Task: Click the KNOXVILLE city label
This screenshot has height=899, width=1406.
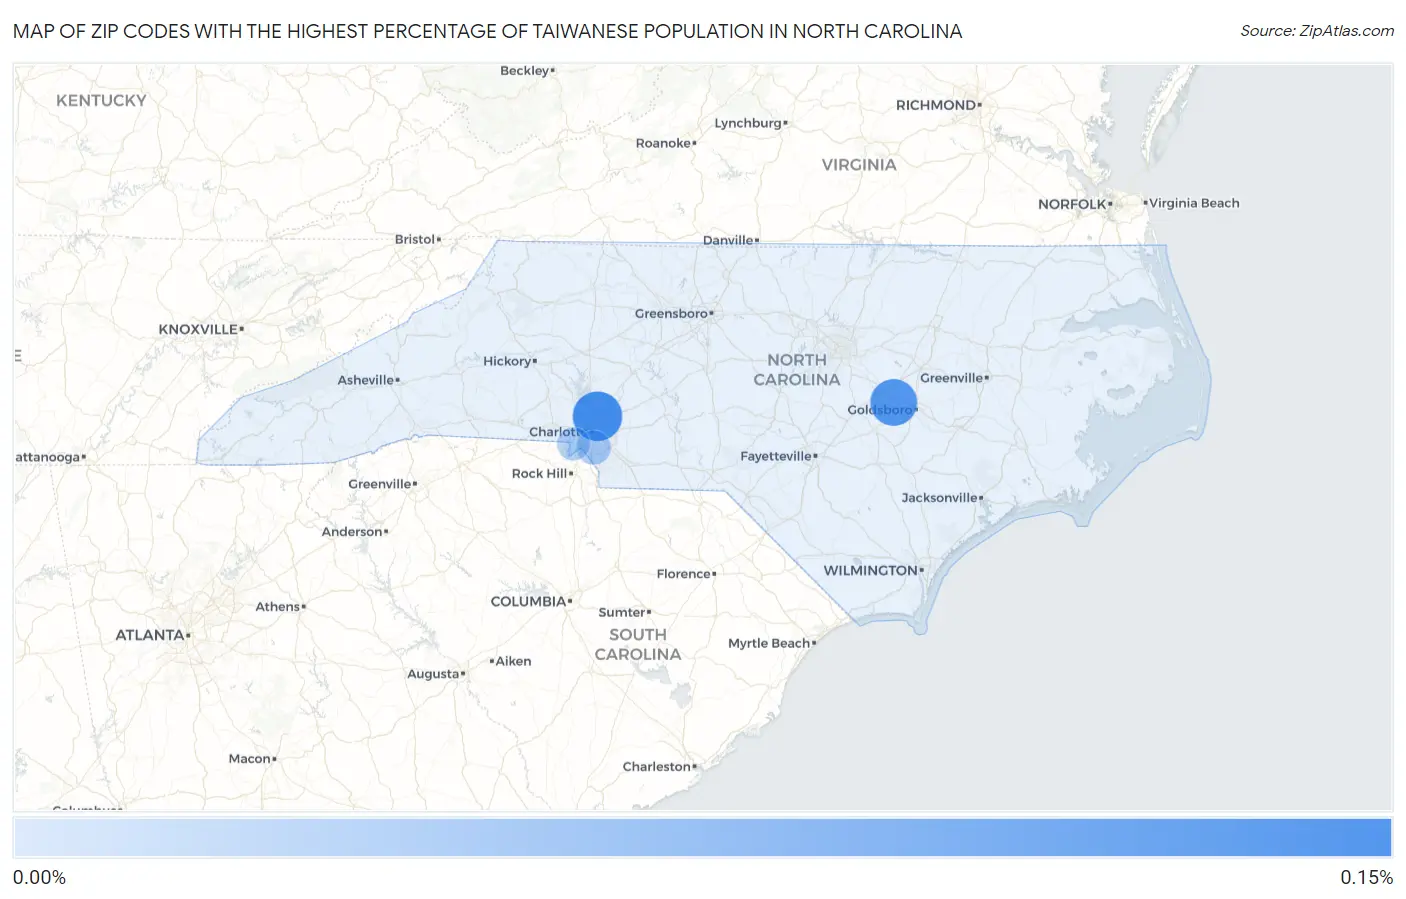Action: tap(198, 329)
